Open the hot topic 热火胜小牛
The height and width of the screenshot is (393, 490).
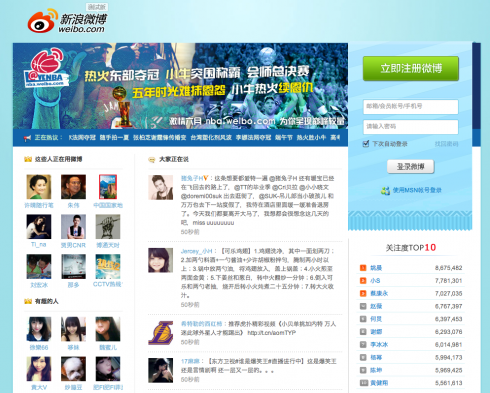click(x=311, y=137)
